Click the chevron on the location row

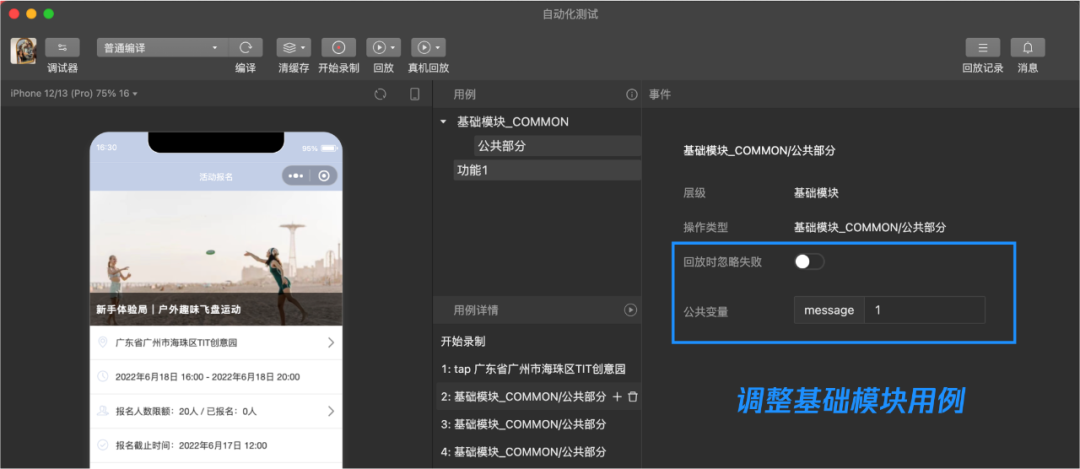(x=331, y=342)
